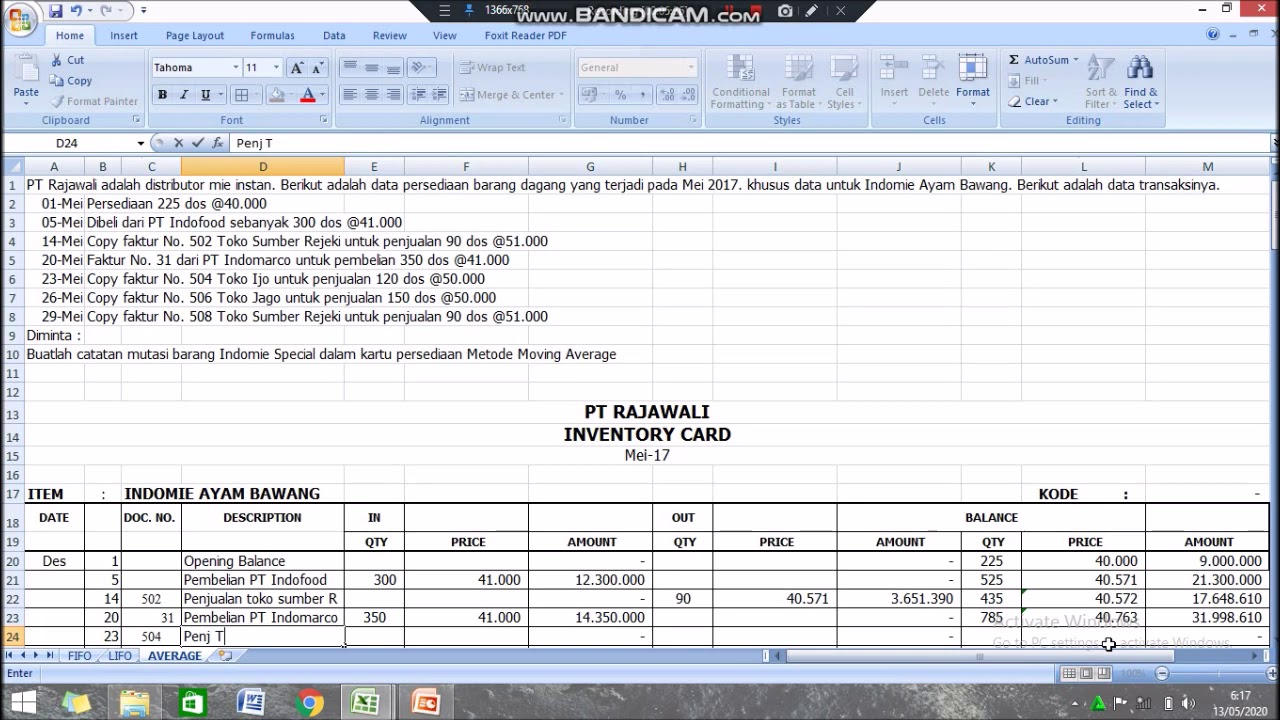Expand the Name Box dropdown arrow
Screen dimensions: 1280x720
(140, 143)
